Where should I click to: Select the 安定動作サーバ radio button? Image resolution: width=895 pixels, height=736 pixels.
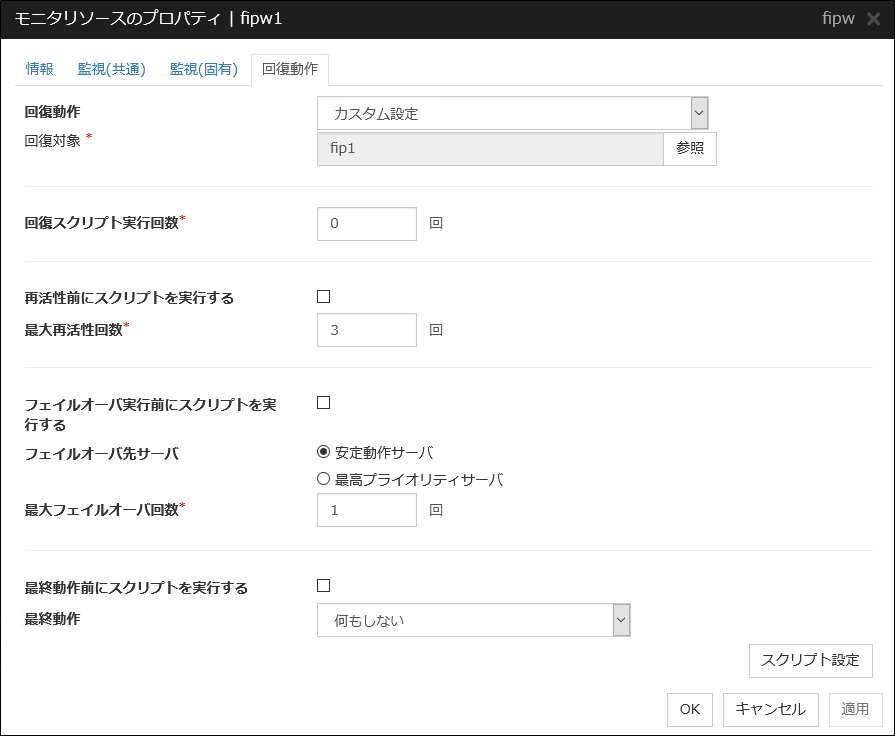322,452
